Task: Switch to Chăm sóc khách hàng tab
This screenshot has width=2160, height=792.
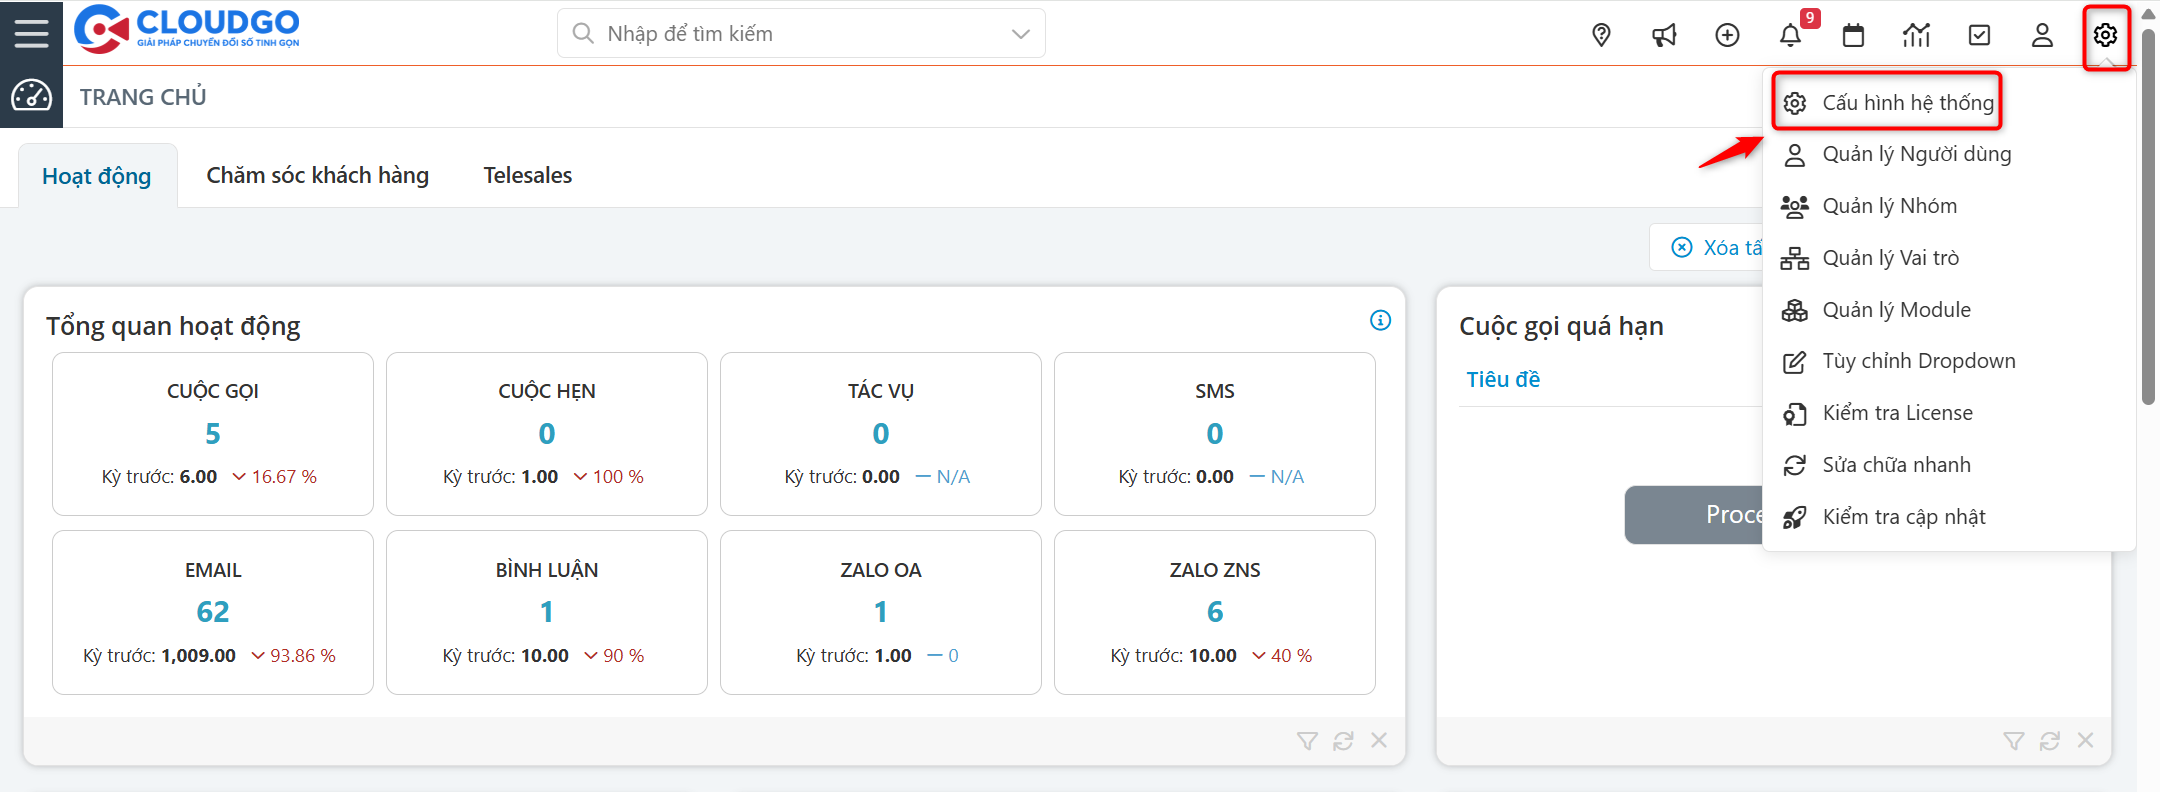Action: tap(317, 175)
